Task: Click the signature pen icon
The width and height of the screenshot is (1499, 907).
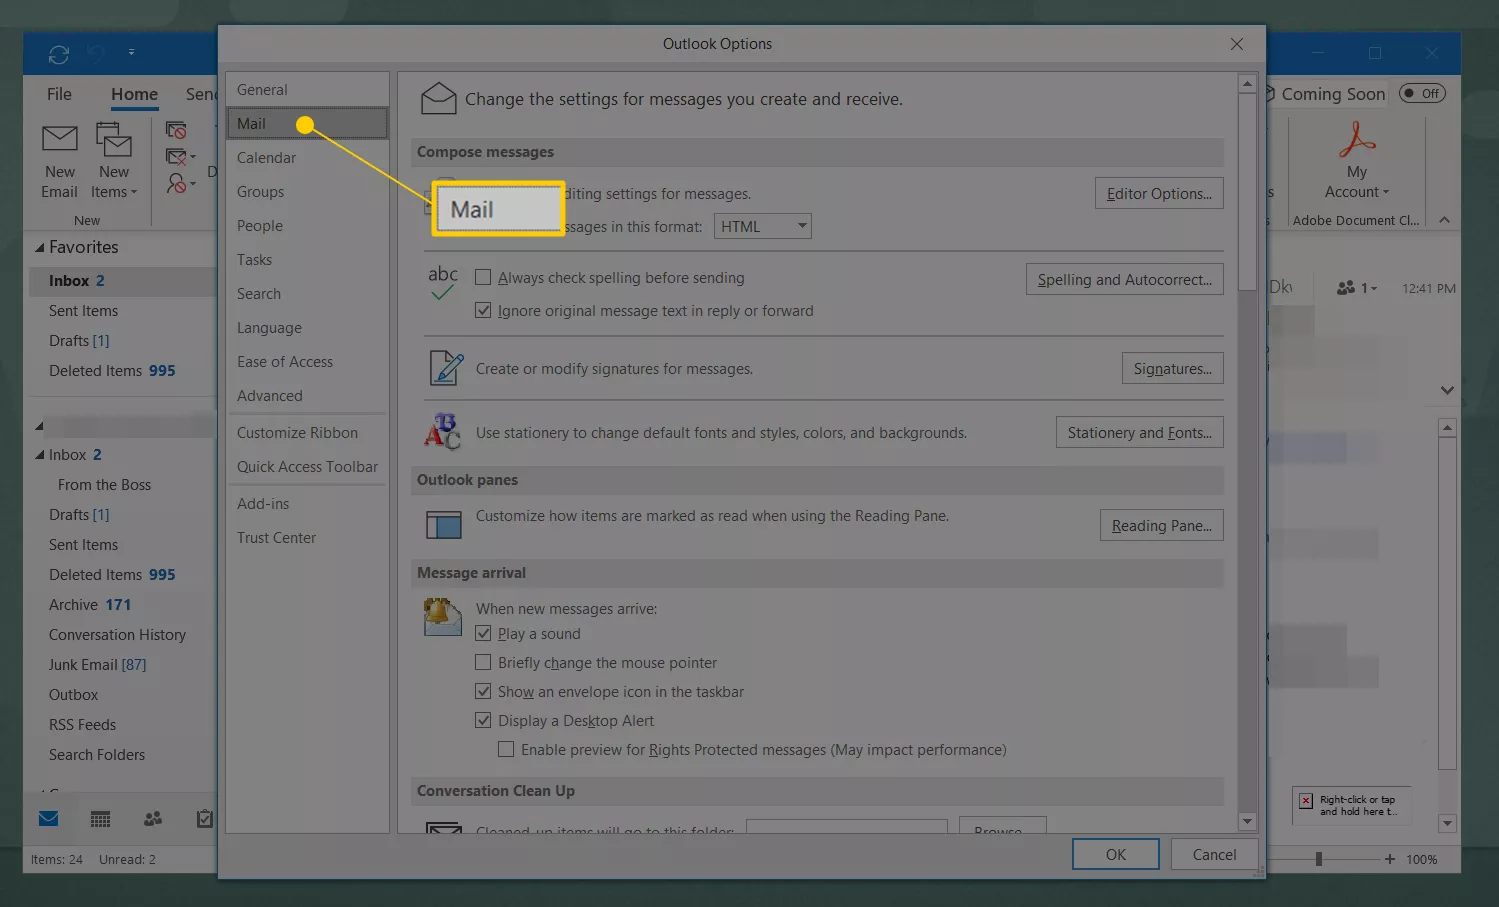Action: click(x=445, y=368)
